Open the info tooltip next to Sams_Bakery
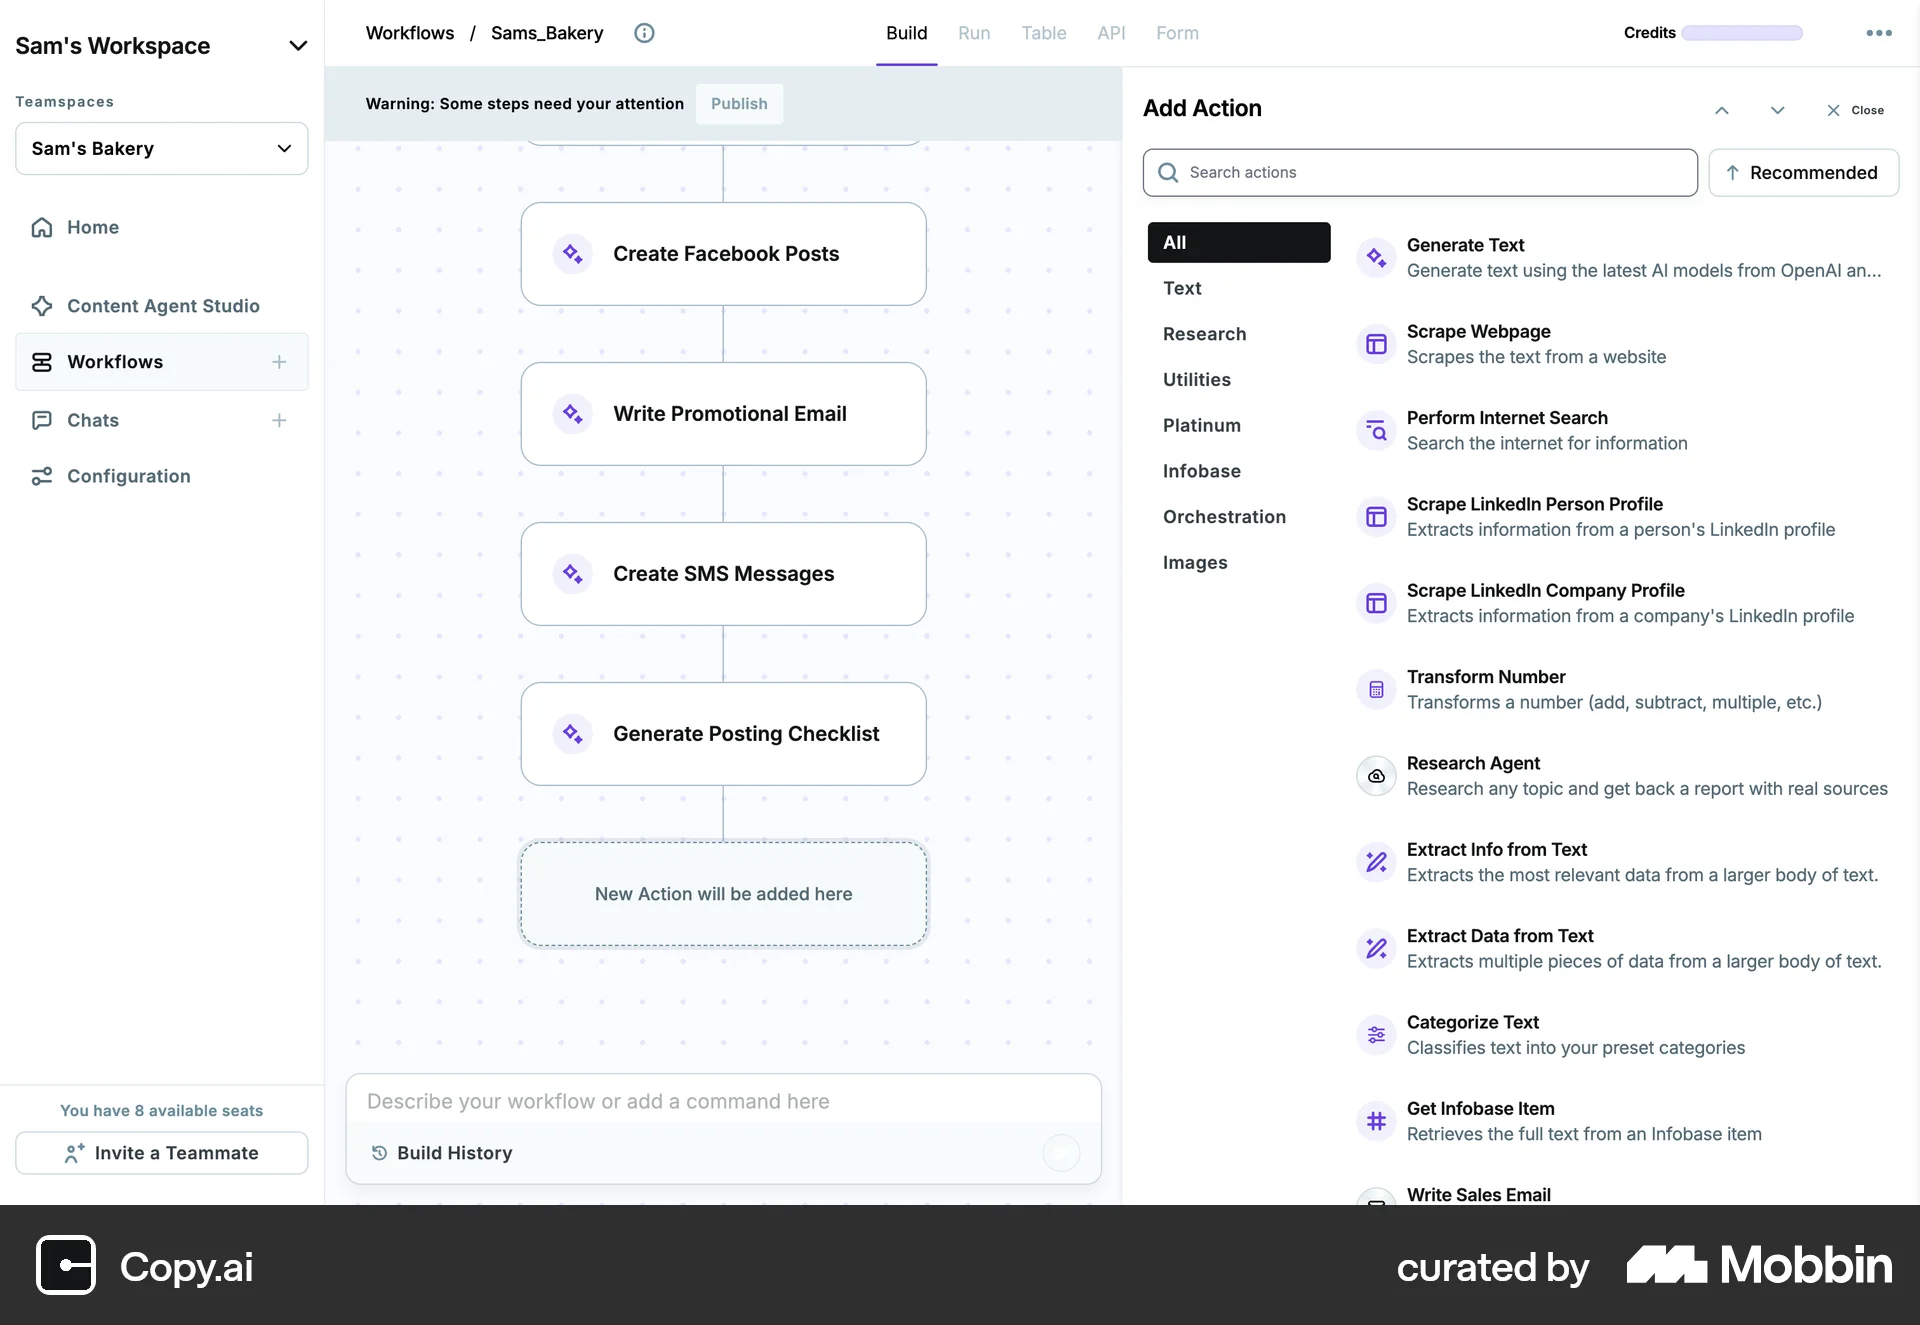1920x1325 pixels. click(644, 32)
